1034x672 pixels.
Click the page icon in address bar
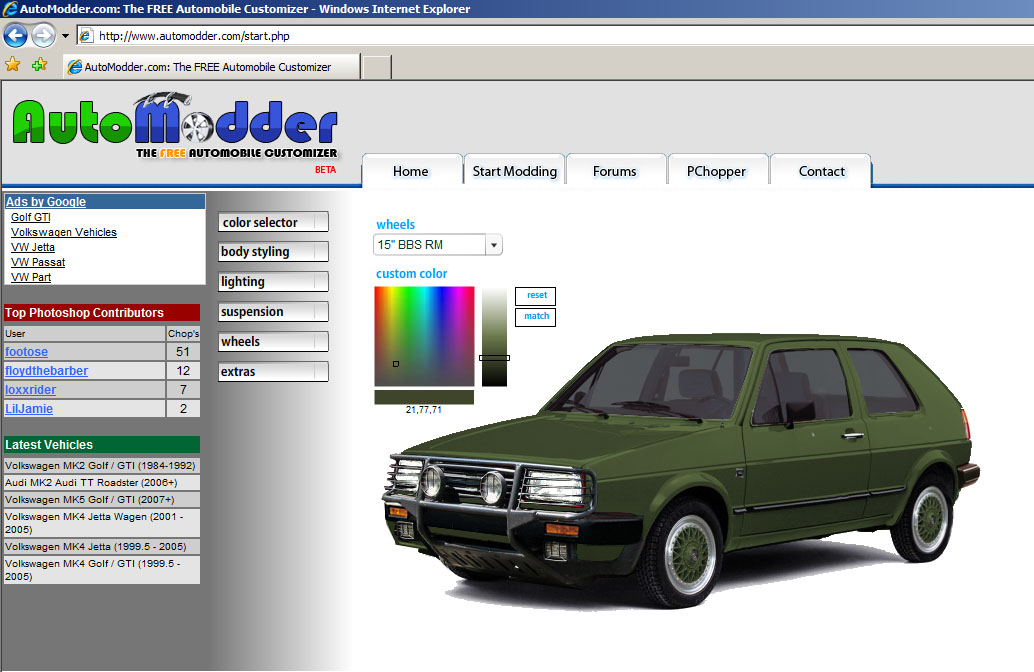point(86,36)
